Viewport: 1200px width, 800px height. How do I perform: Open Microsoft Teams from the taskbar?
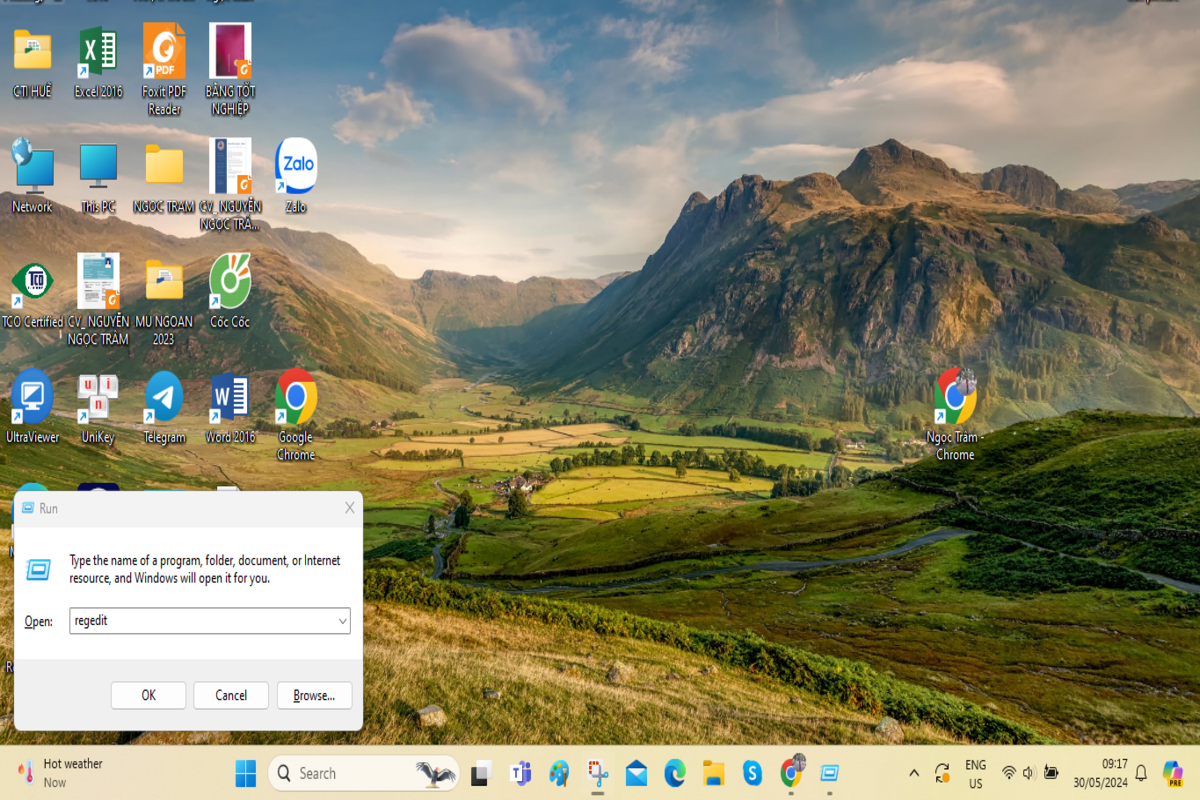[520, 773]
